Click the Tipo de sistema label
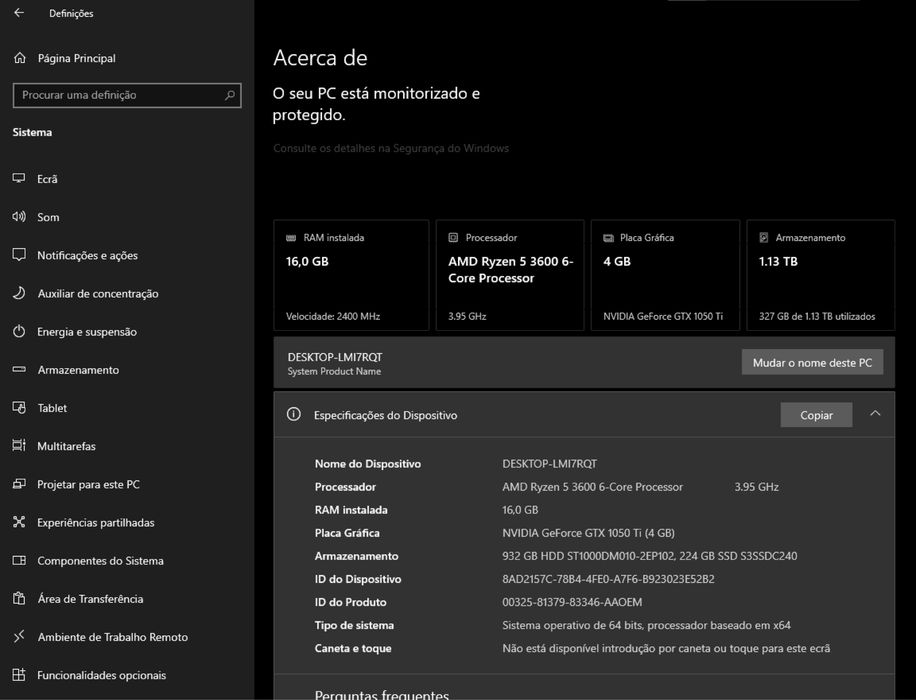This screenshot has width=916, height=700. point(354,625)
